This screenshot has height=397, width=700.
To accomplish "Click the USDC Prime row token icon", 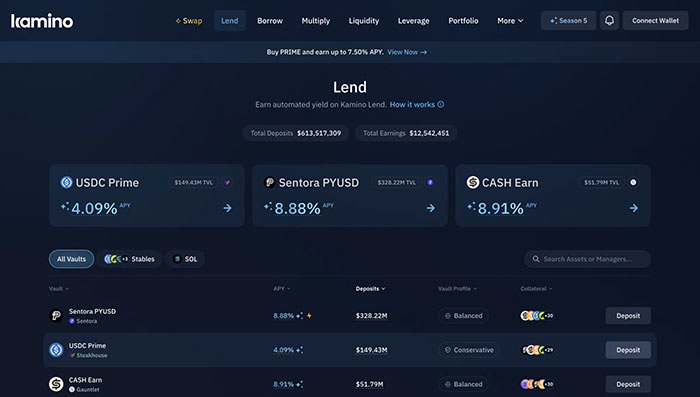I will click(56, 350).
